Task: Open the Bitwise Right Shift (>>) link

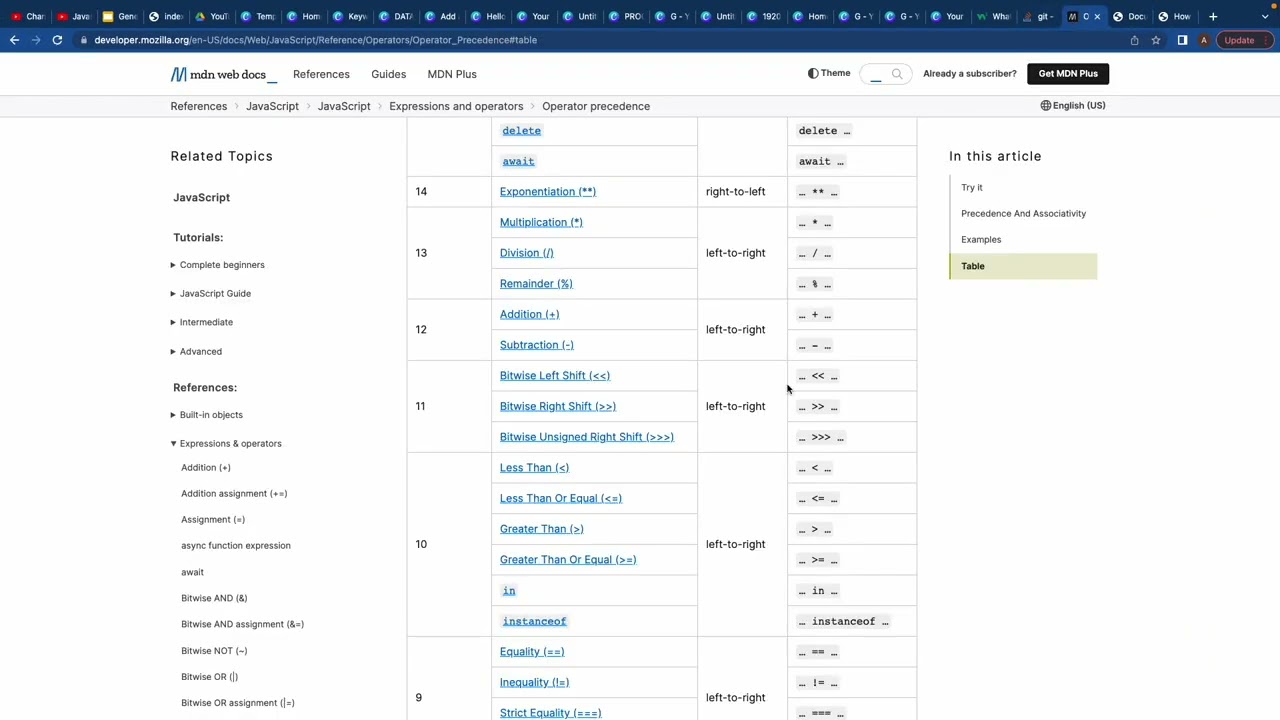Action: click(558, 406)
